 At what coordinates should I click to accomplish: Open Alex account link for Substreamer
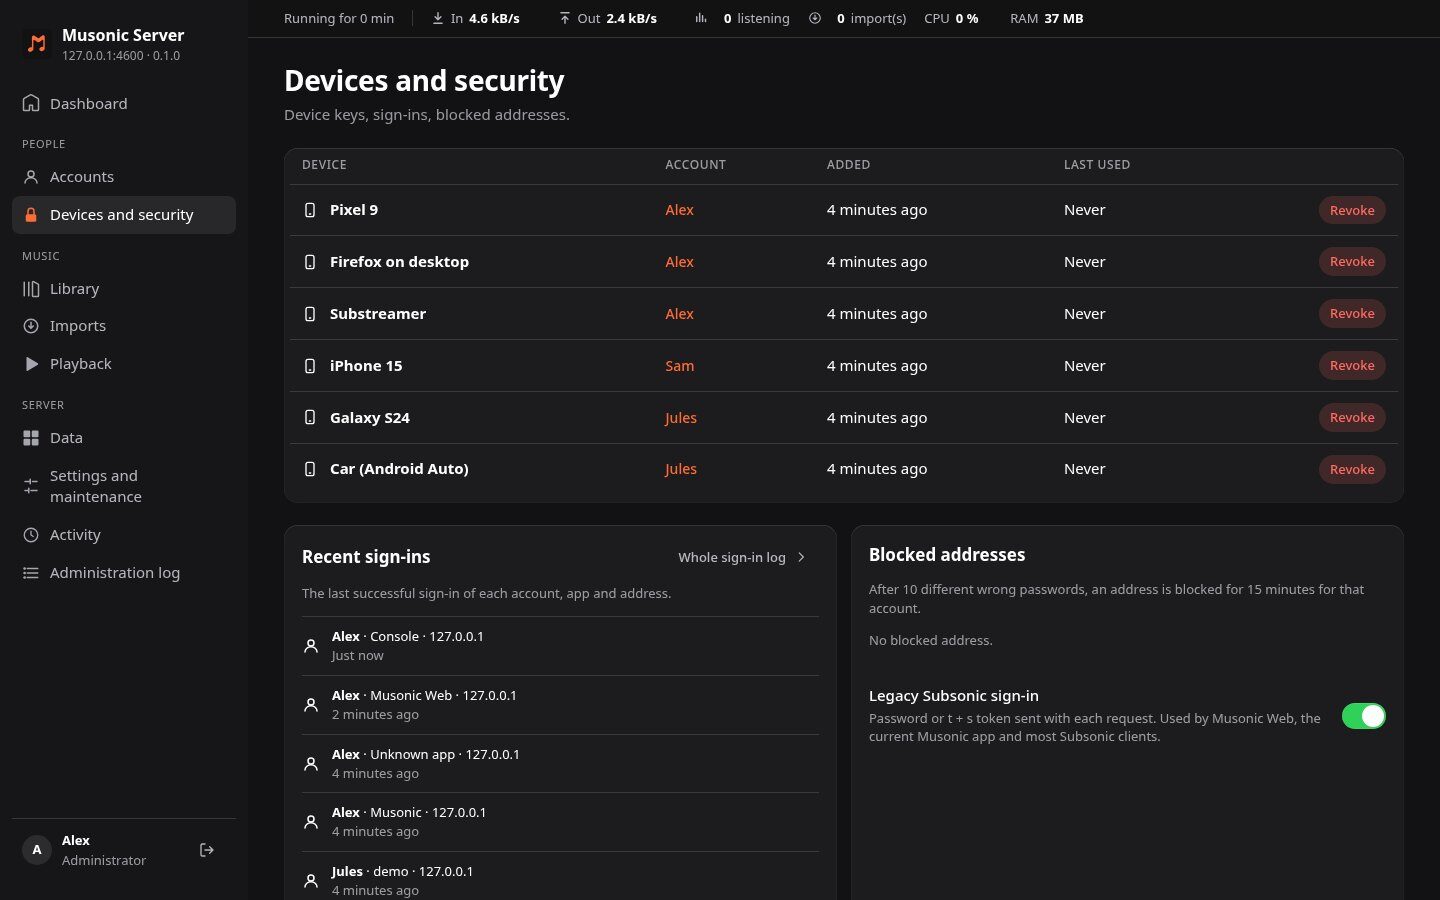[x=680, y=314]
